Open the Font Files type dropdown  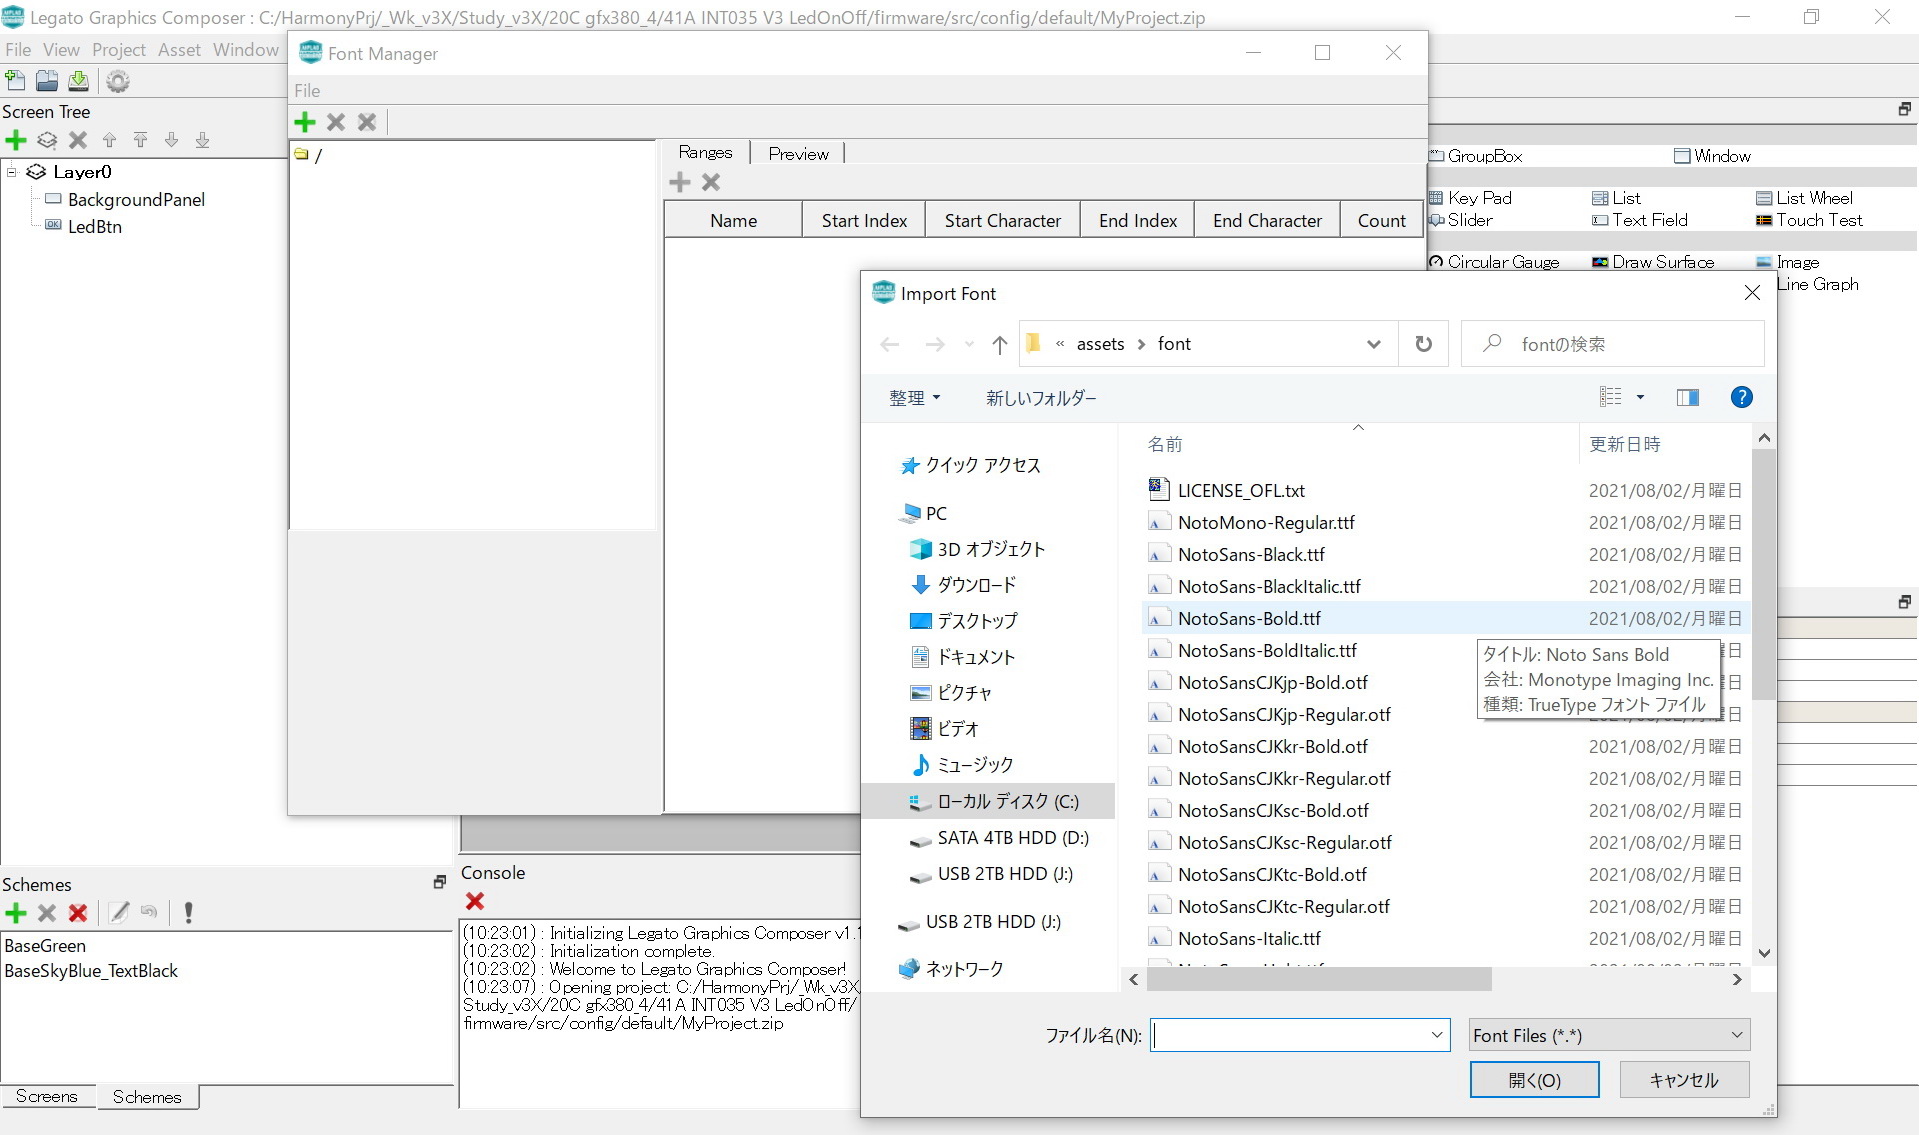(x=1609, y=1035)
